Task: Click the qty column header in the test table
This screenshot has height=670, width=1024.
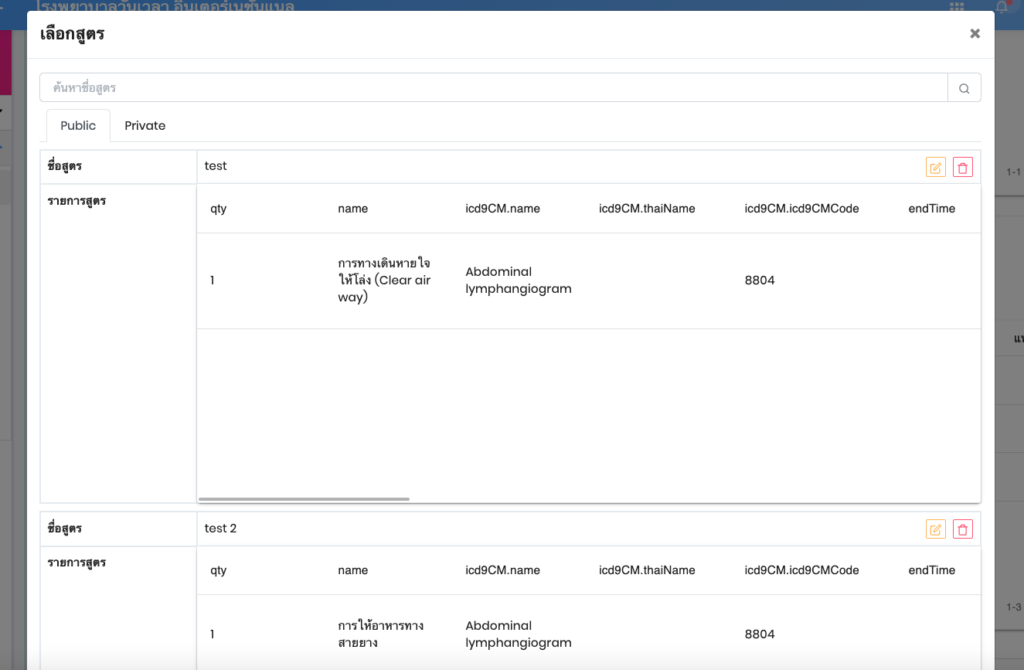Action: point(219,209)
